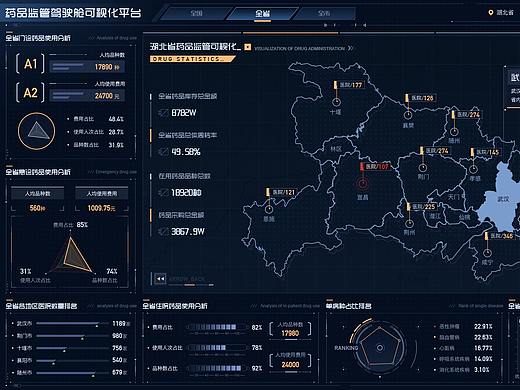520x390 pixels.
Task: Click the 24700 元 value bar
Action: (88, 96)
